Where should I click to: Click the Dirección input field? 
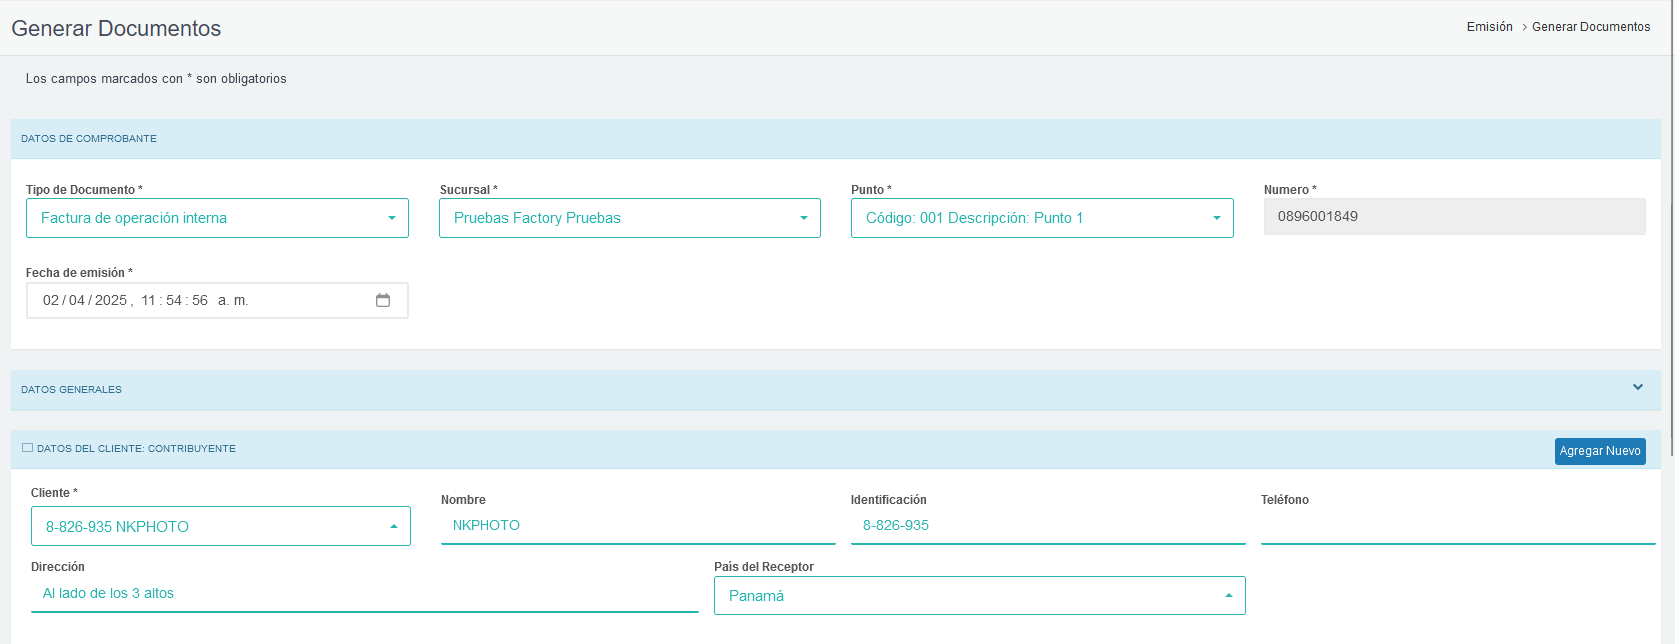[x=364, y=594]
